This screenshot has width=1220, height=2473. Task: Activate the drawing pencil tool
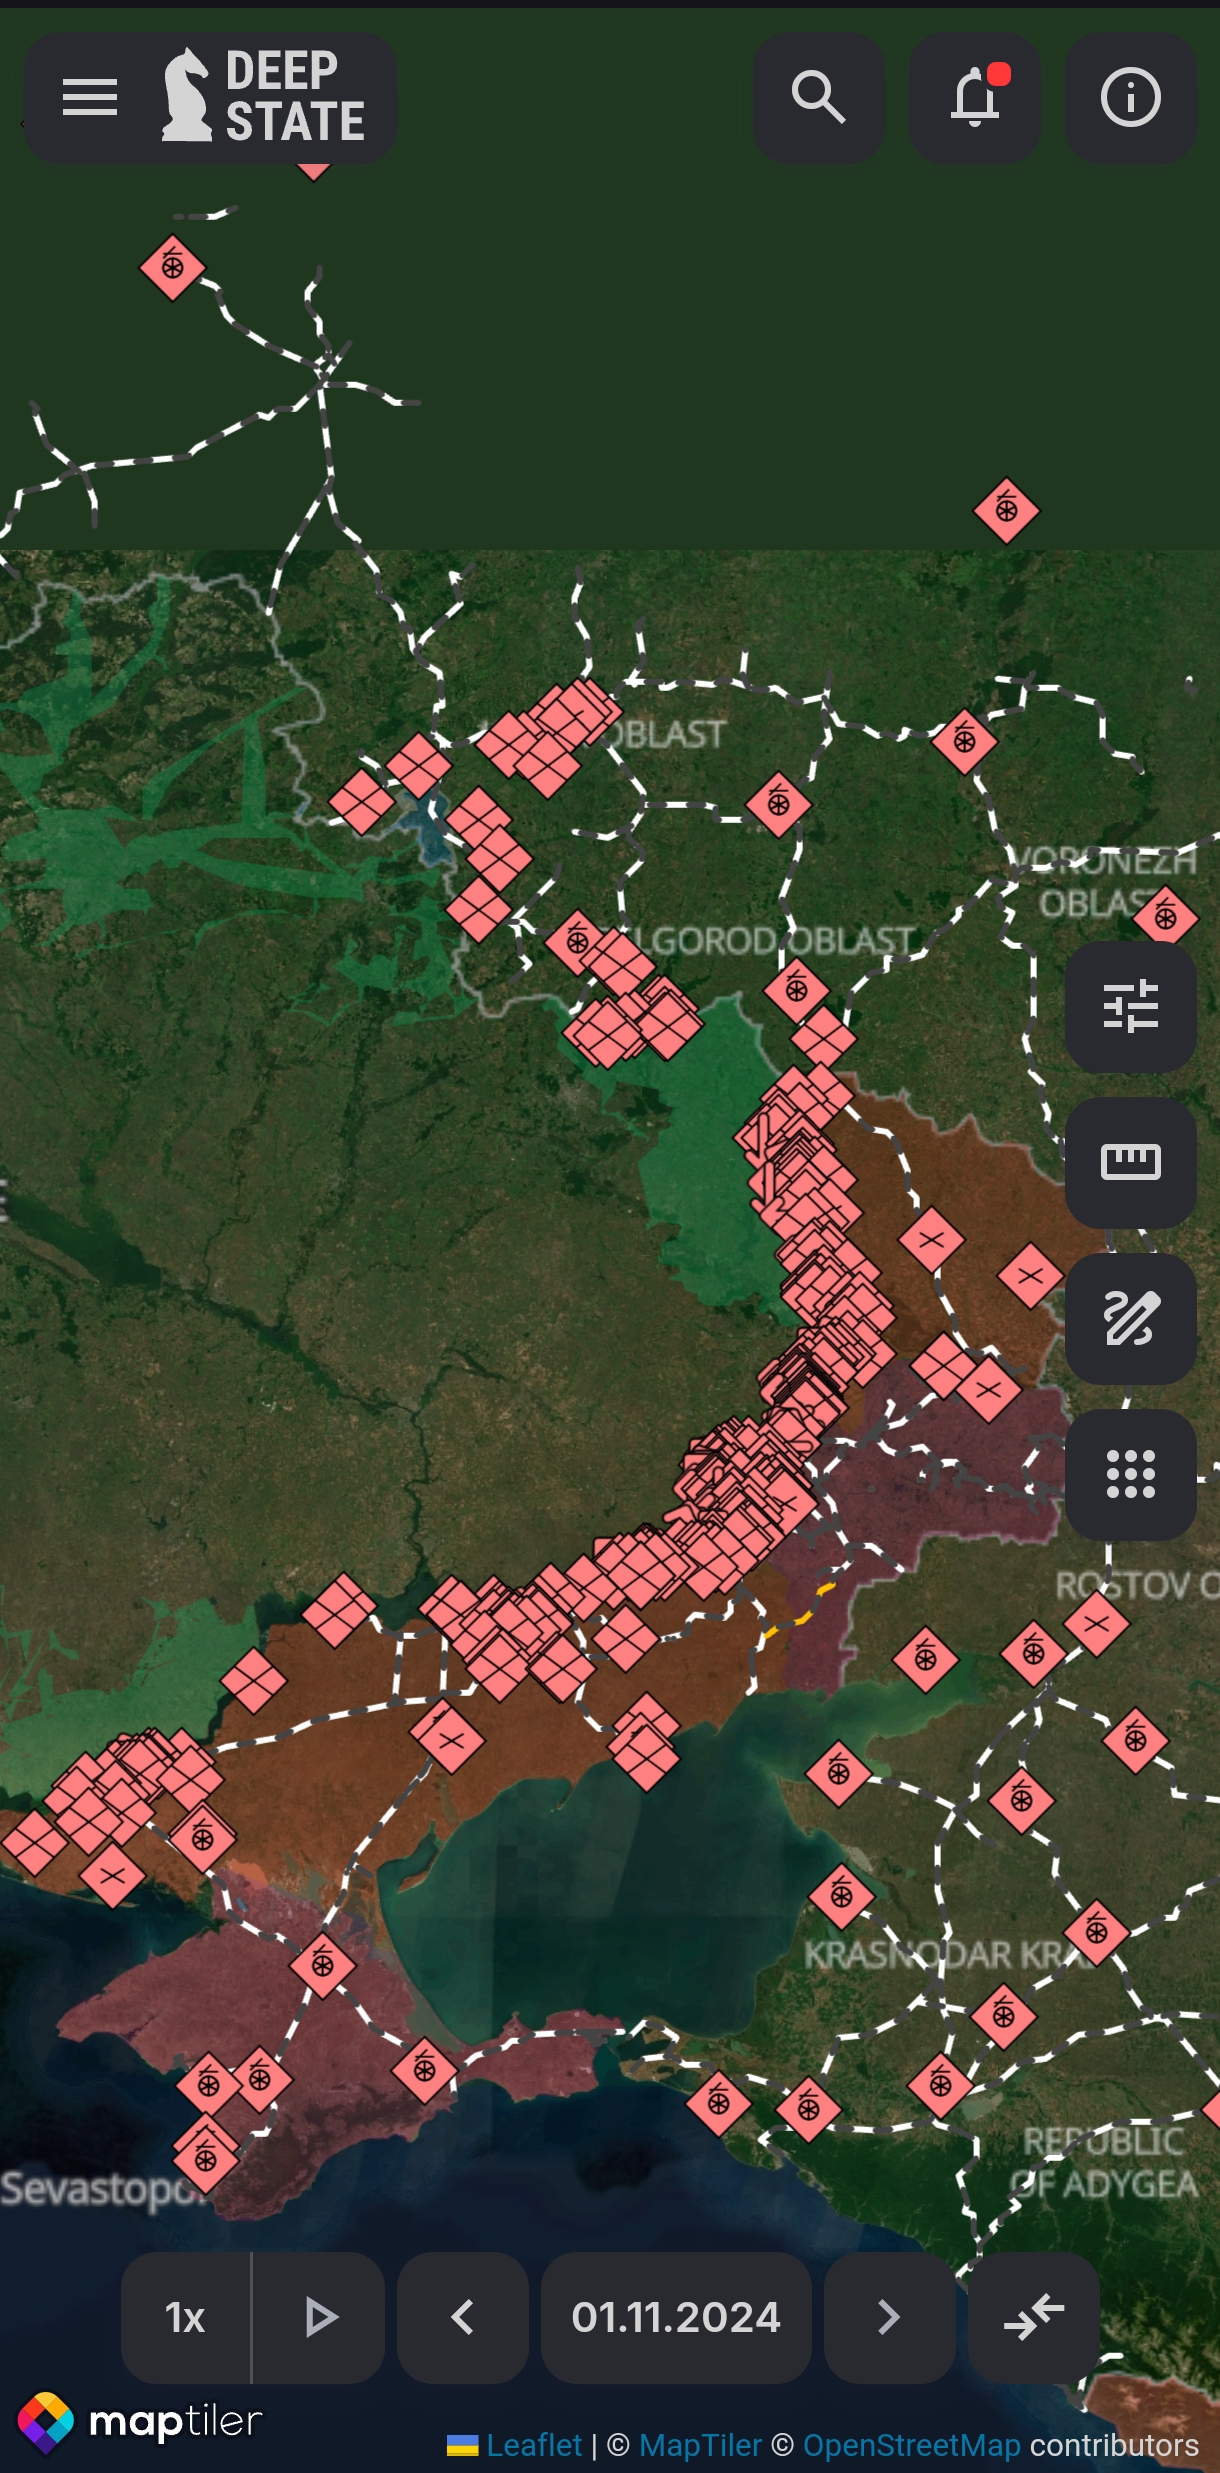[x=1130, y=1318]
